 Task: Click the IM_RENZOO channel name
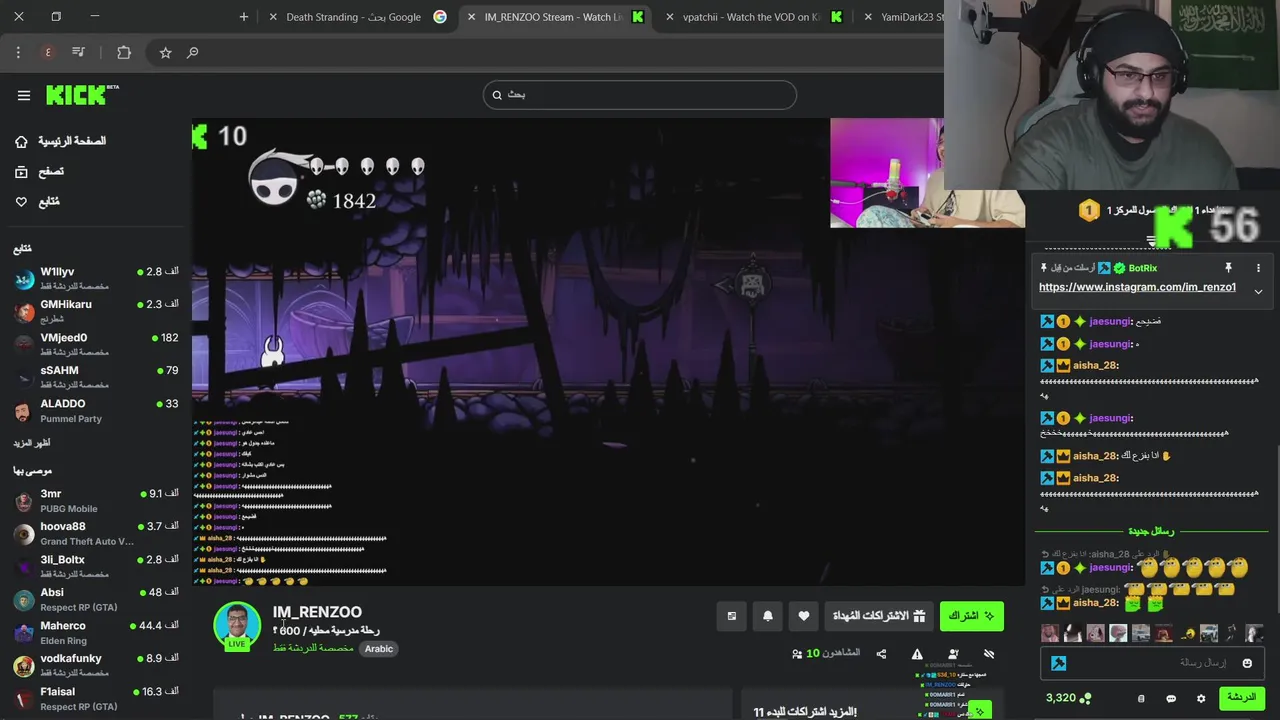click(317, 612)
